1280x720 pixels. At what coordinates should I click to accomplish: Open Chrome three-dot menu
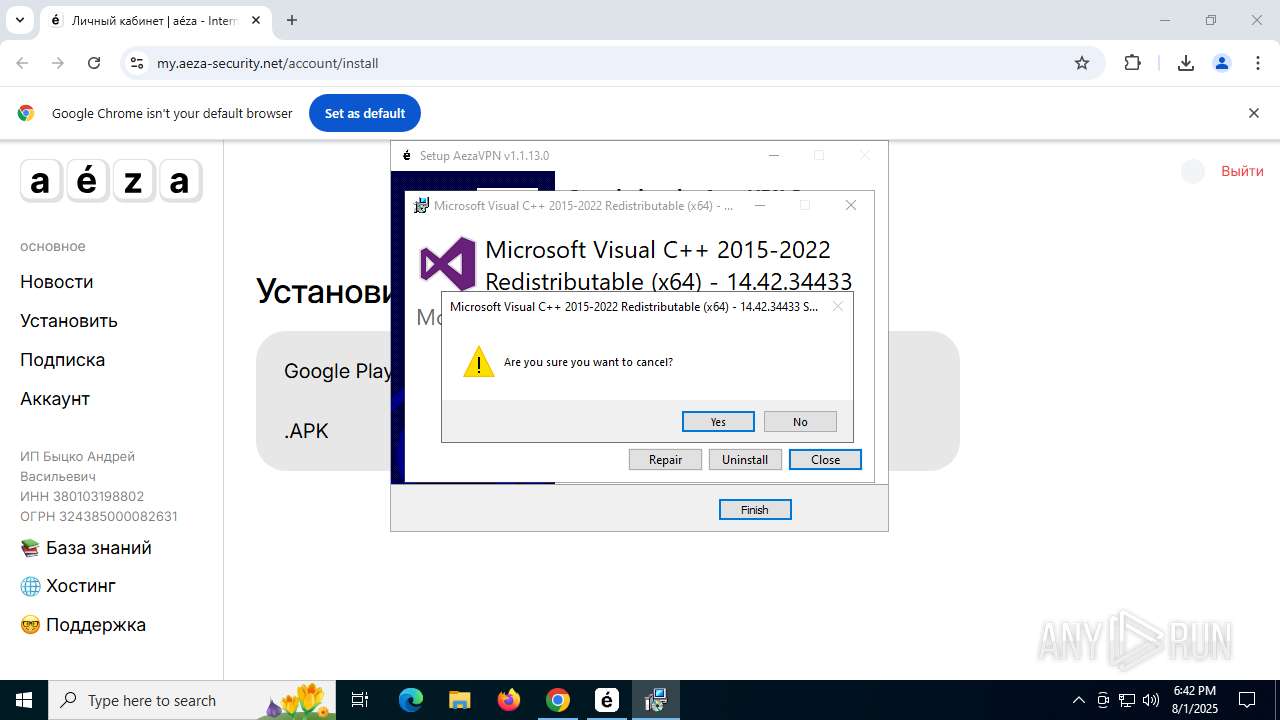(x=1258, y=63)
